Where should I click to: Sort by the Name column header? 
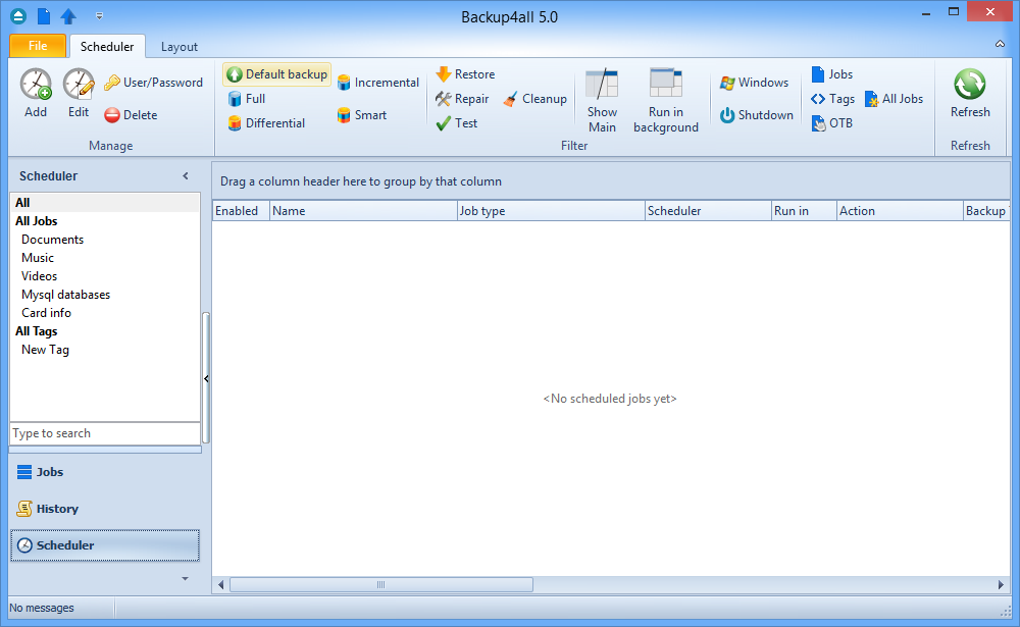click(363, 211)
